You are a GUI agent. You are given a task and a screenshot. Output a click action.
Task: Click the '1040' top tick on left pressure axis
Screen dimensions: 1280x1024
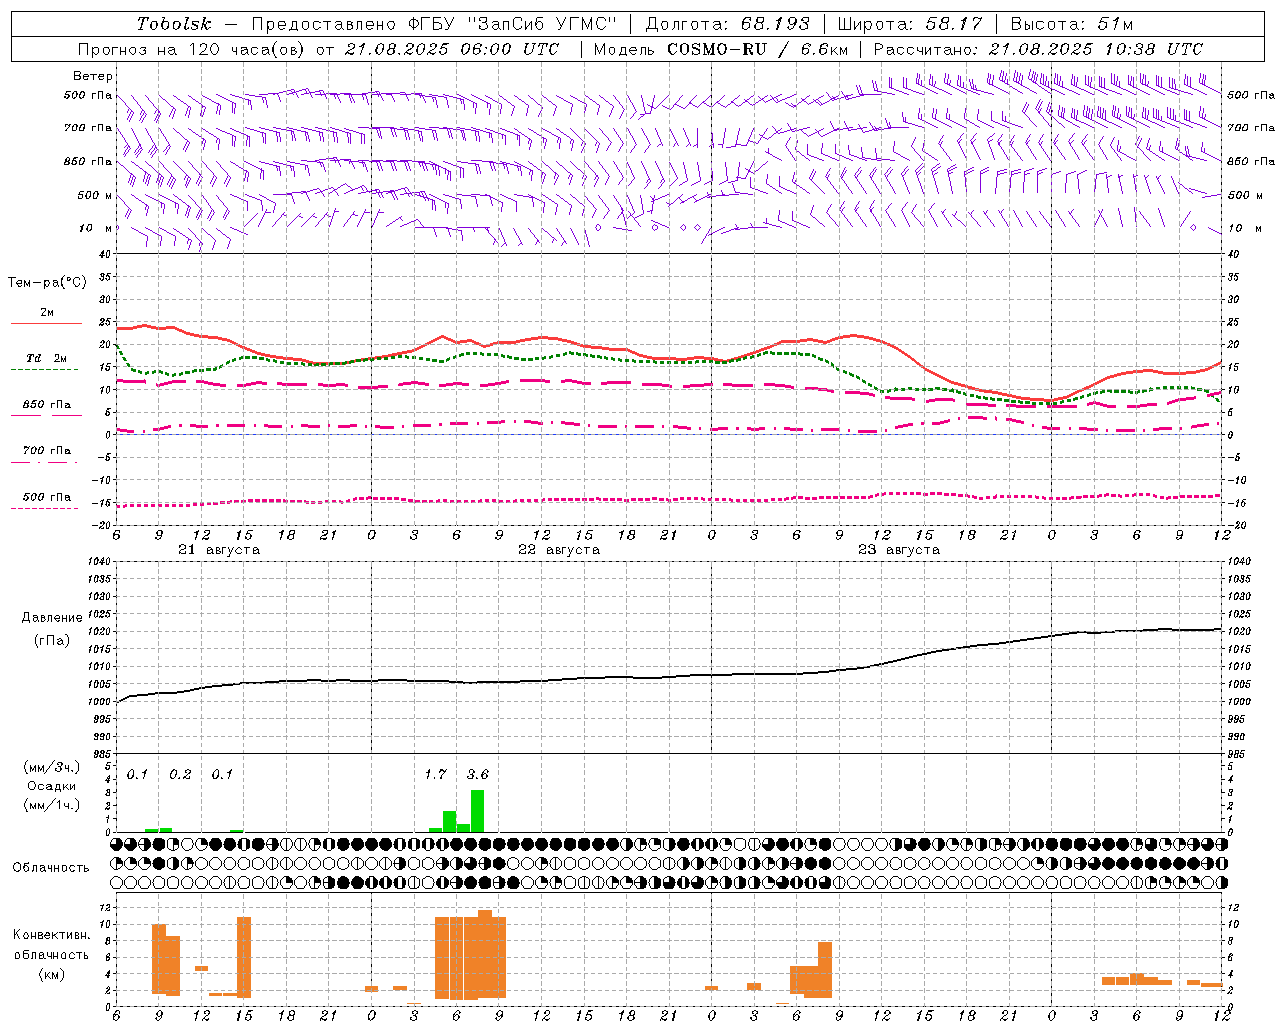pos(98,562)
